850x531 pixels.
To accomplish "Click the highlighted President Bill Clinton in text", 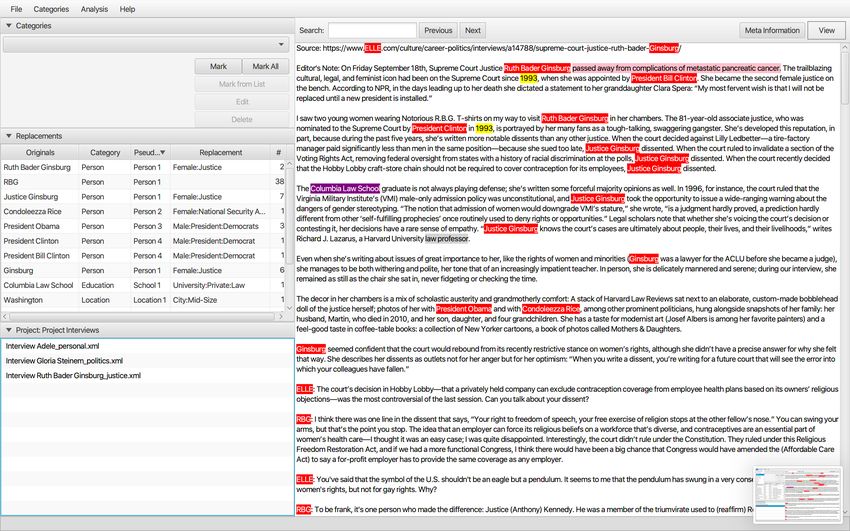I will (x=664, y=78).
